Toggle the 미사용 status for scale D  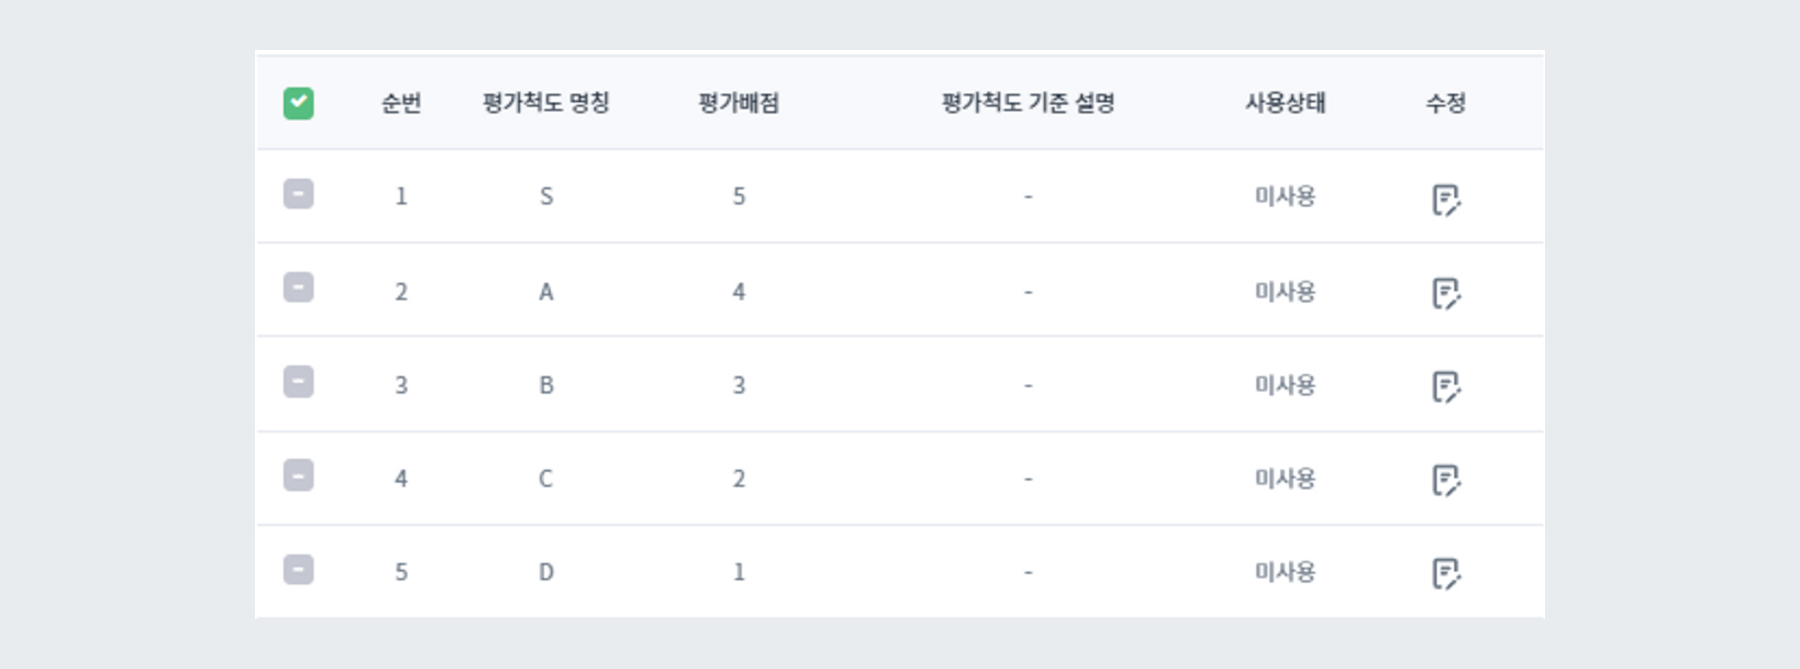pyautogui.click(x=1286, y=571)
